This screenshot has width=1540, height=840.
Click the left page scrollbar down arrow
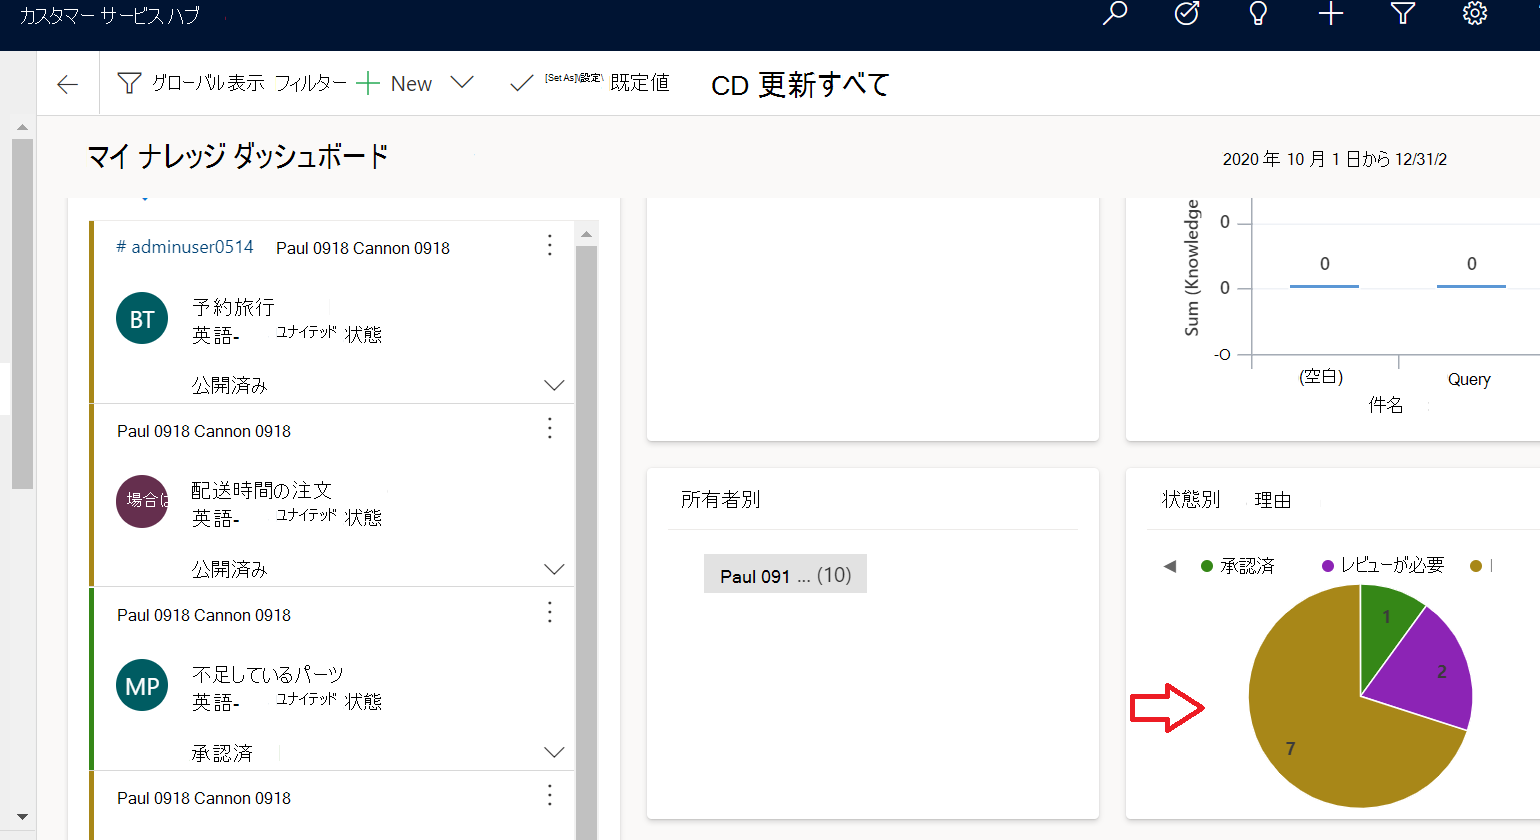[22, 817]
